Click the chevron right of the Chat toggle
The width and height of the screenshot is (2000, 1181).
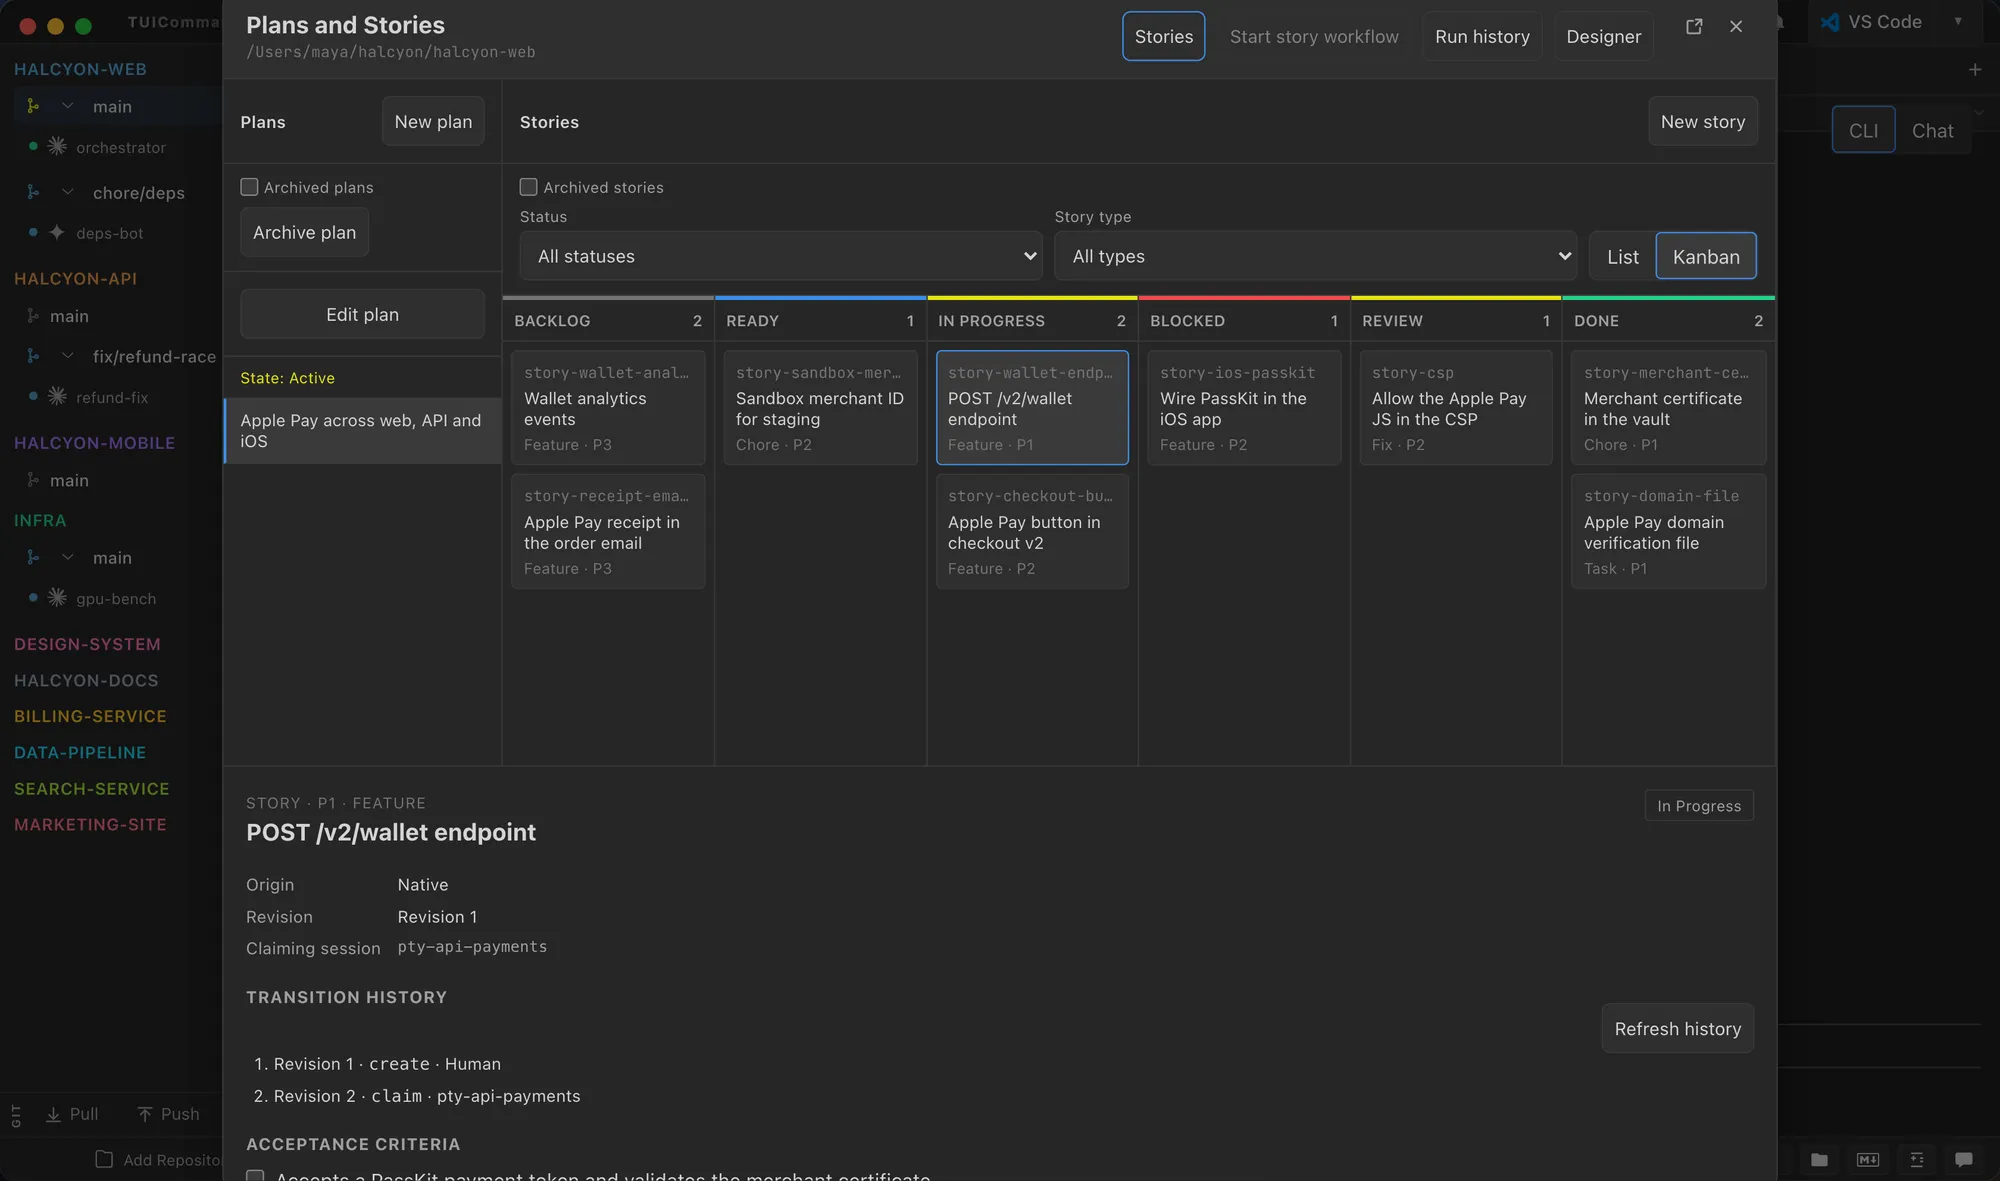pos(1979,112)
